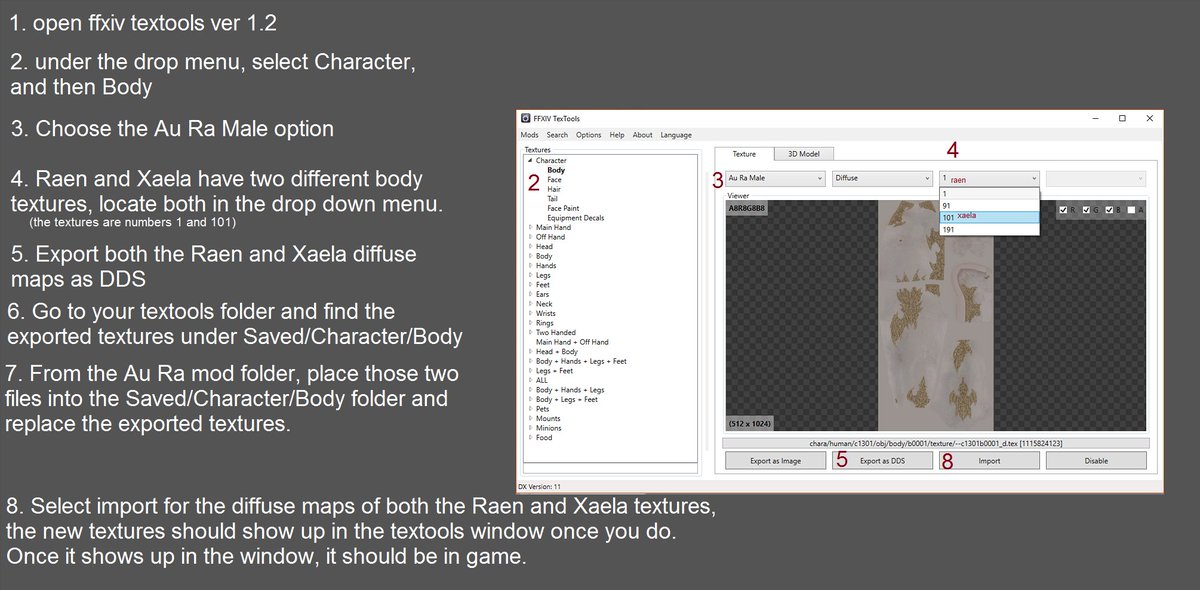The image size is (1200, 590).
Task: Select the Neck tree row
Action: (544, 304)
